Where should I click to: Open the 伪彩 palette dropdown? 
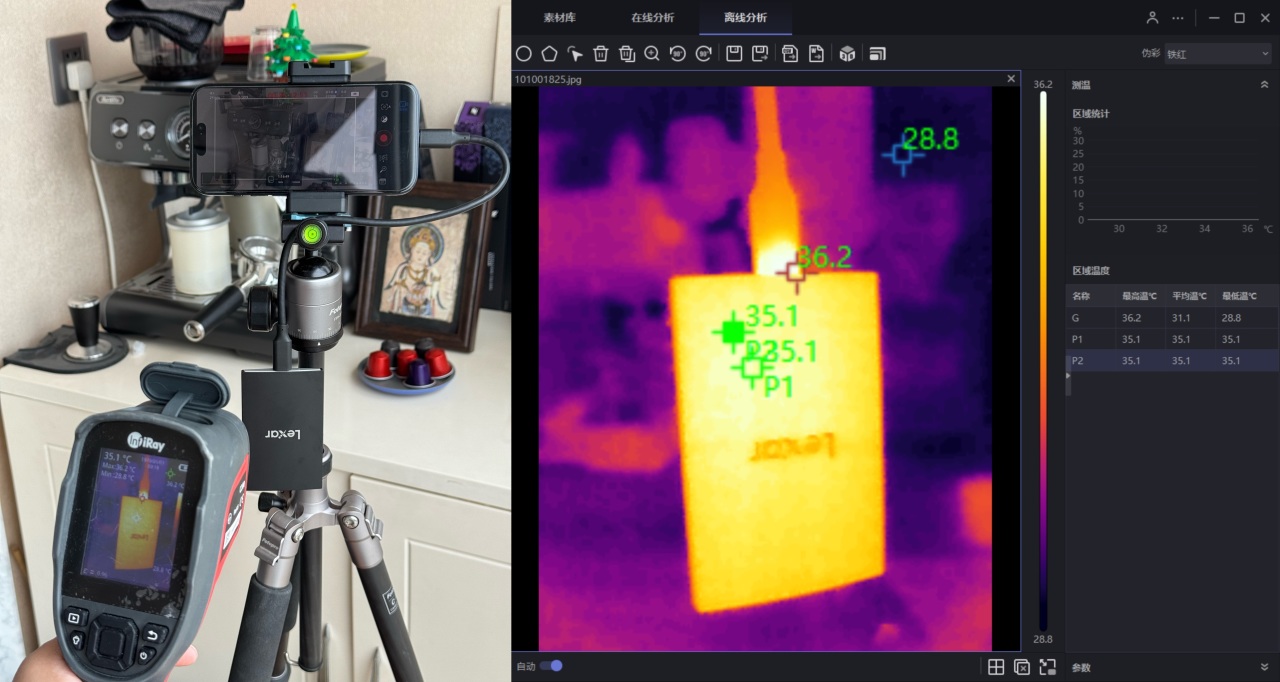pos(1217,54)
